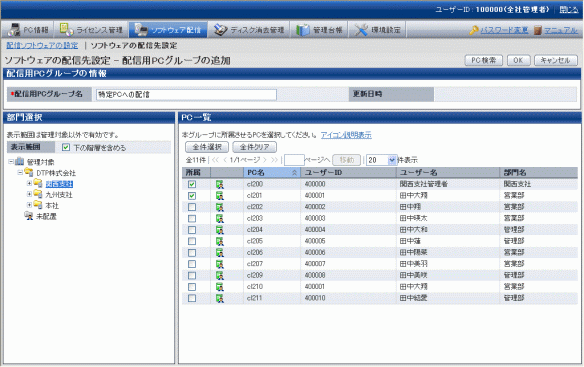The image size is (584, 367).
Task: Click the PC名 sort arrow icon
Action: tap(294, 173)
